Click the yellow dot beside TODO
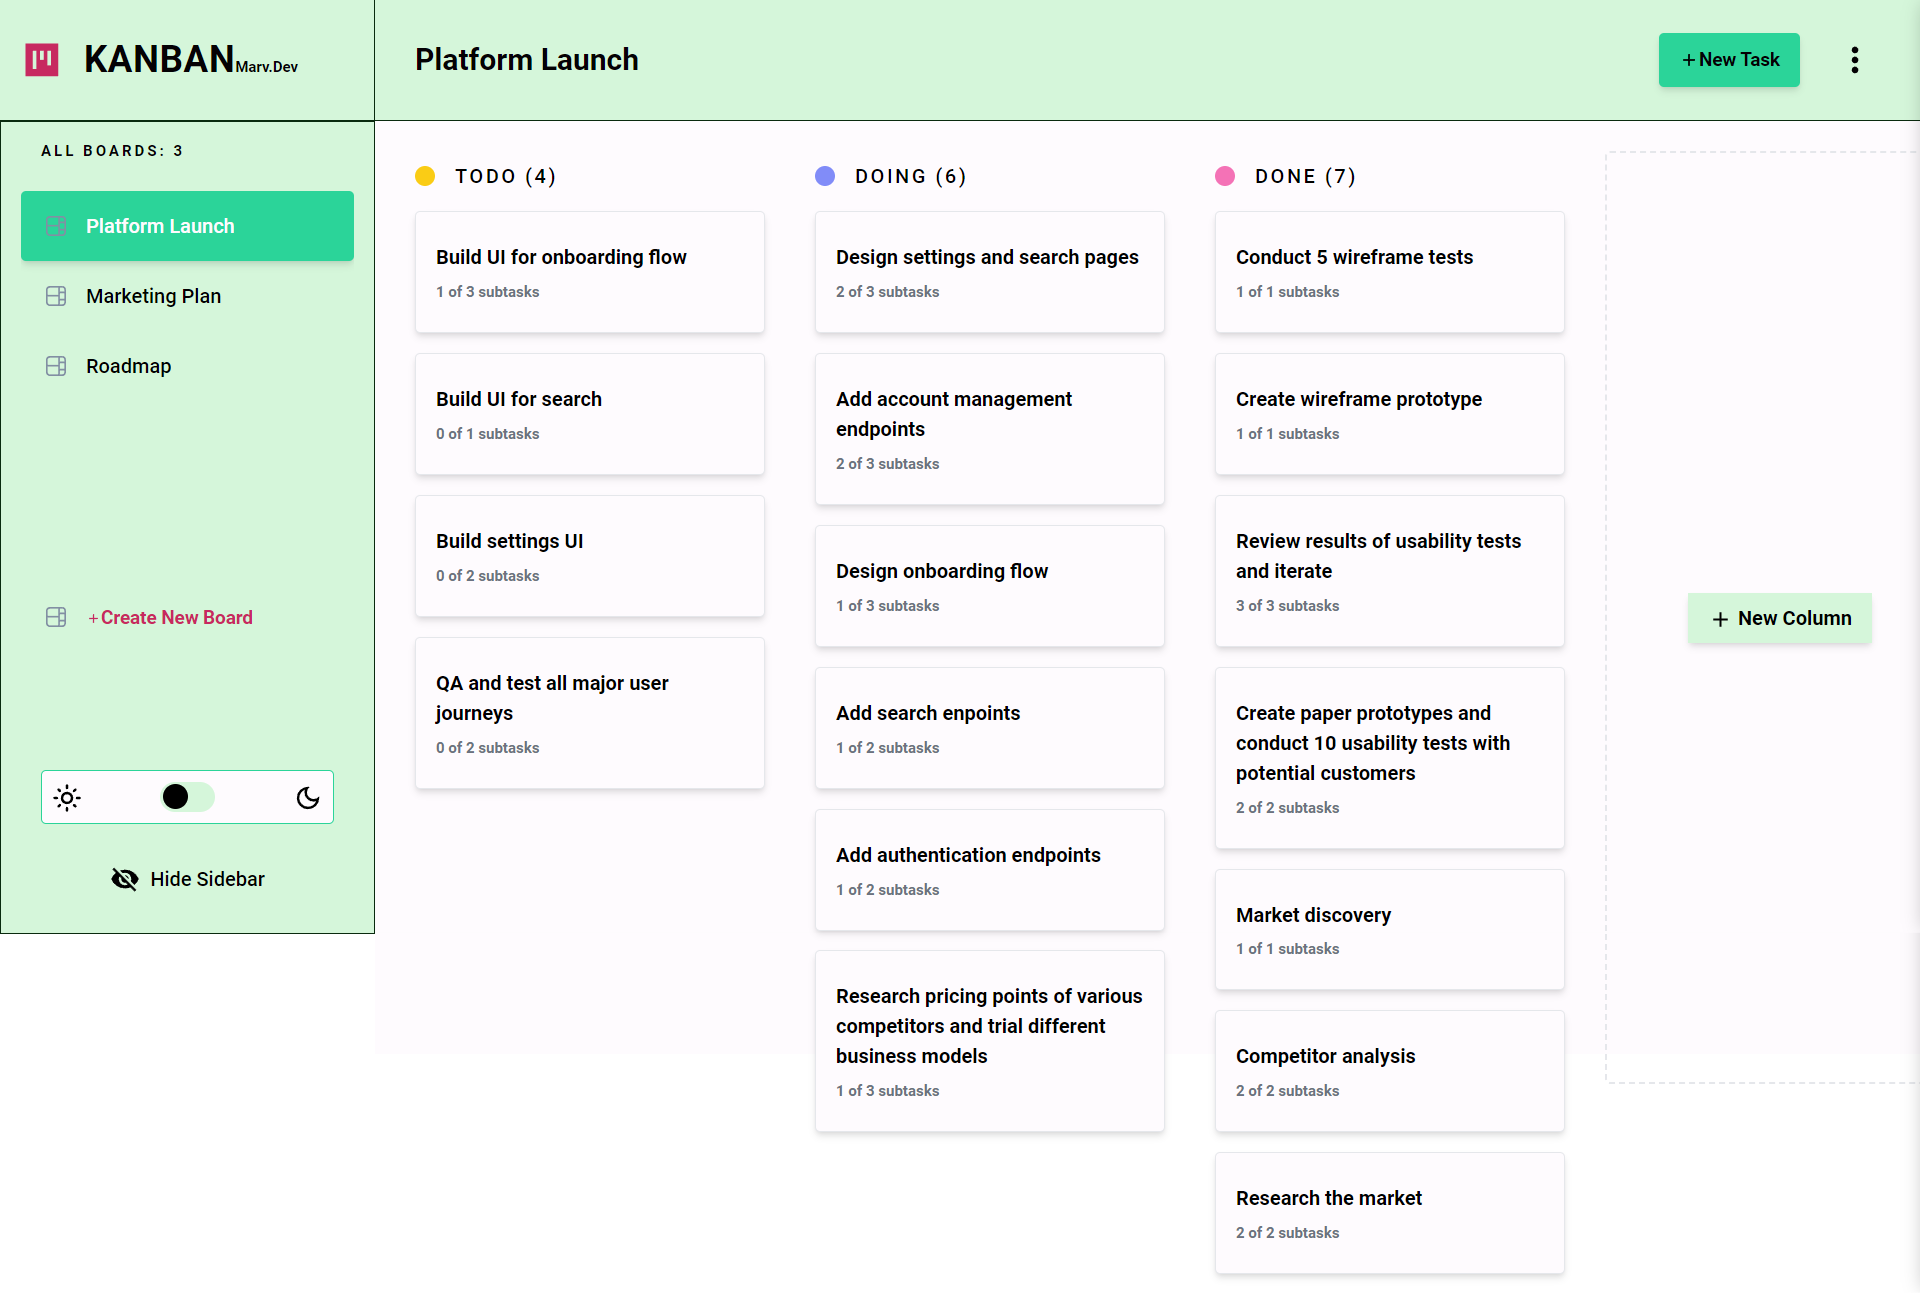This screenshot has width=1920, height=1293. click(425, 176)
